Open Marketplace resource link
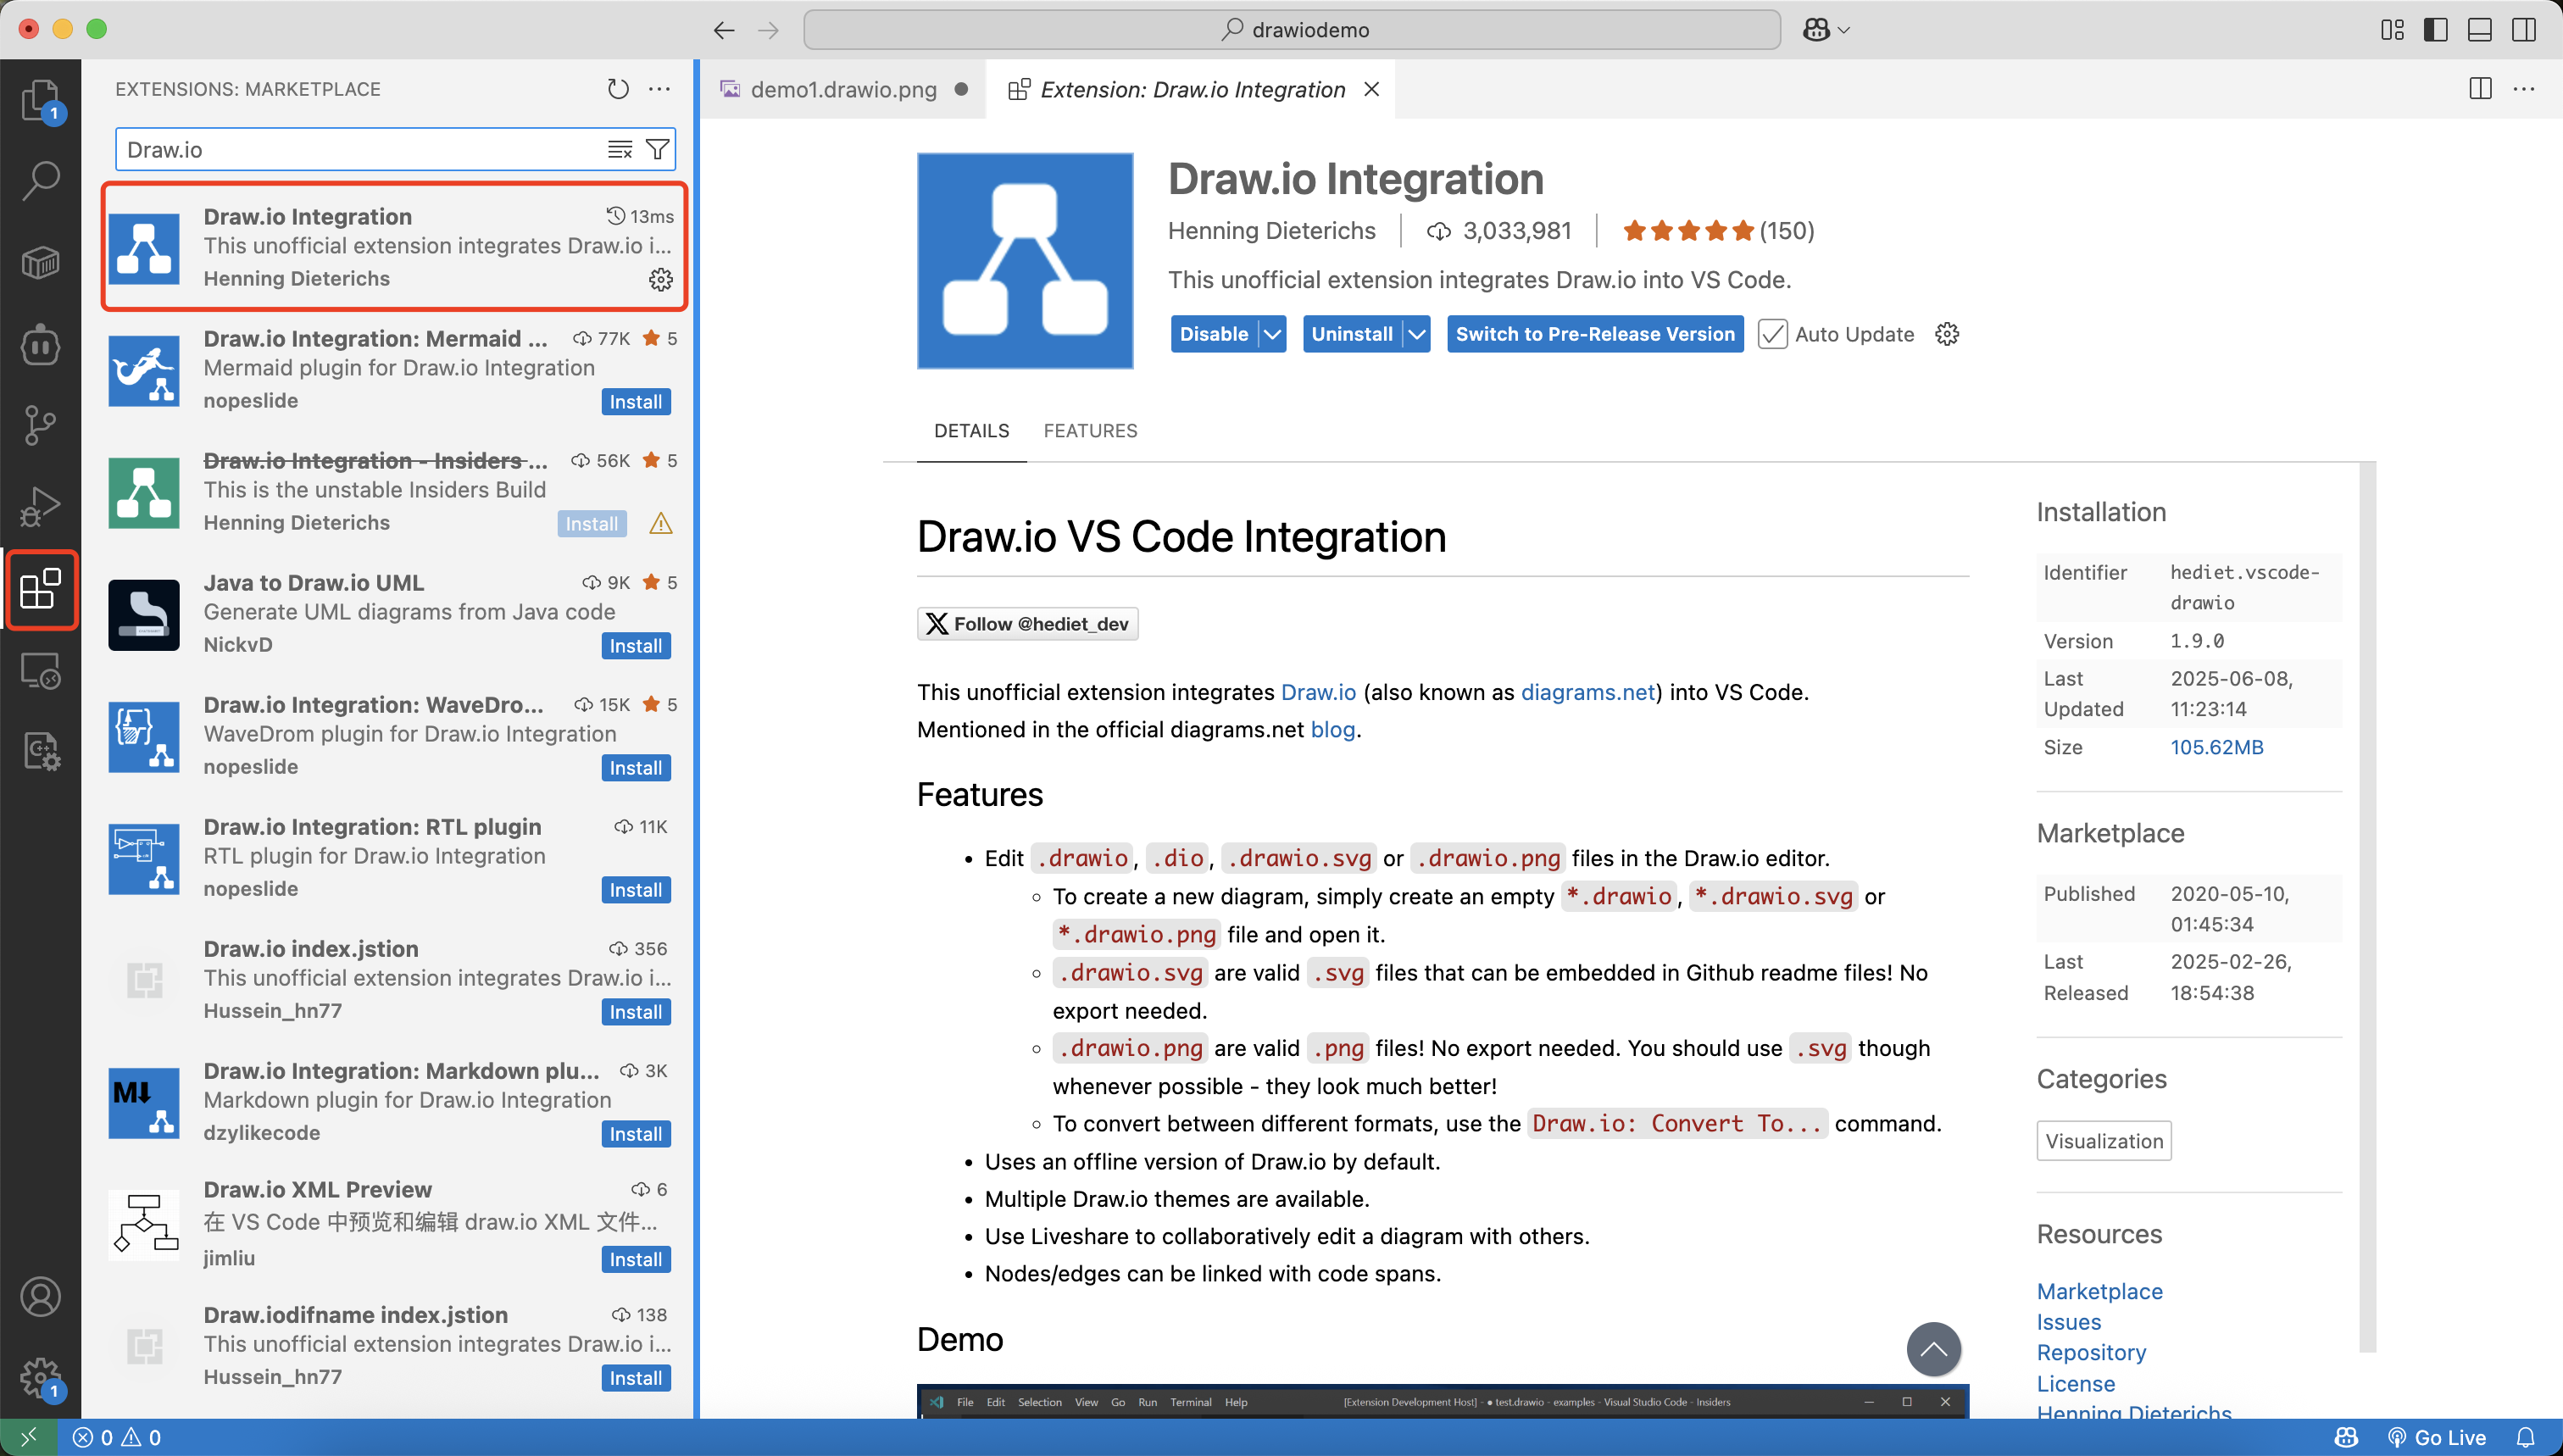This screenshot has width=2563, height=1456. pos(2099,1291)
